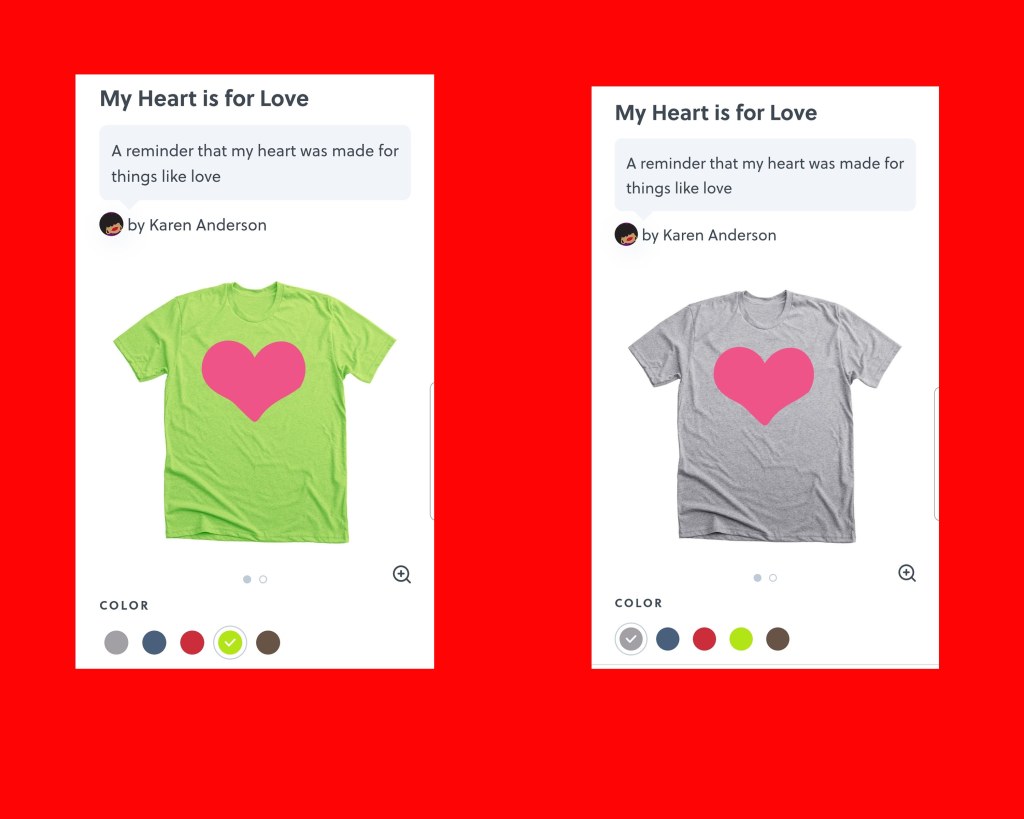Go to second image dot under green shirt

(x=263, y=579)
